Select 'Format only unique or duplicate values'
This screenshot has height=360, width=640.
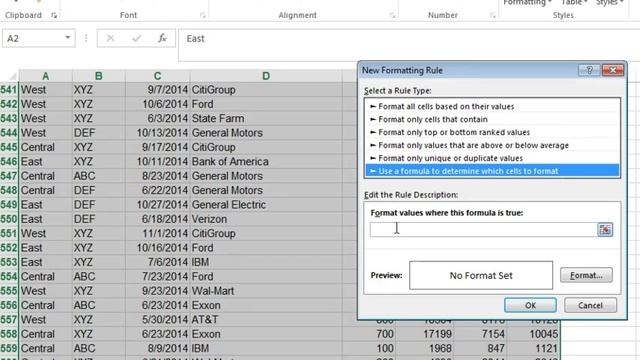[492, 158]
